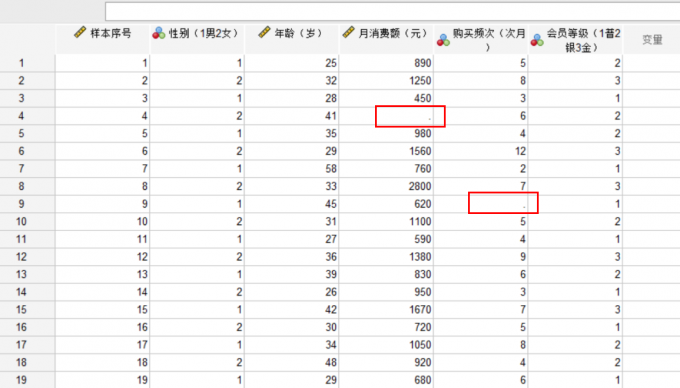
Task: Click the nominal balls icon beside 性别 header
Action: 159,33
